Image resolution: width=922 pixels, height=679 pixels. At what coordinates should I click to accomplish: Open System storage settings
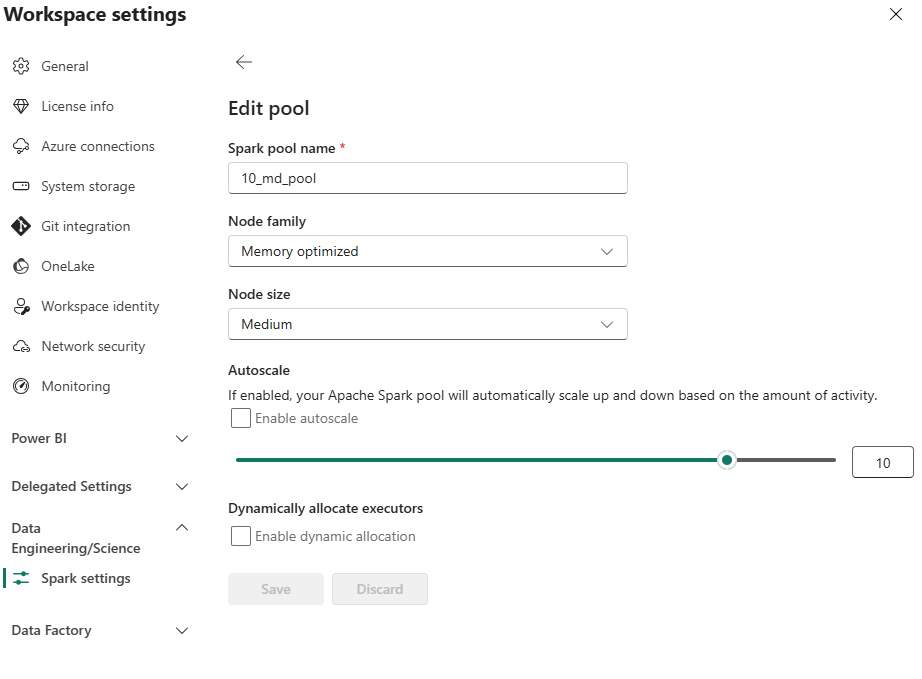pyautogui.click(x=88, y=186)
